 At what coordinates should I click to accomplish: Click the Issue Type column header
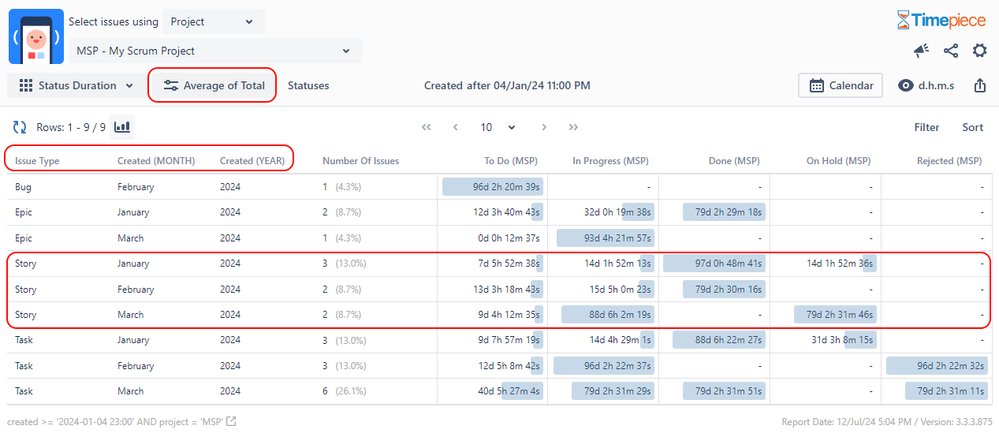coord(37,161)
